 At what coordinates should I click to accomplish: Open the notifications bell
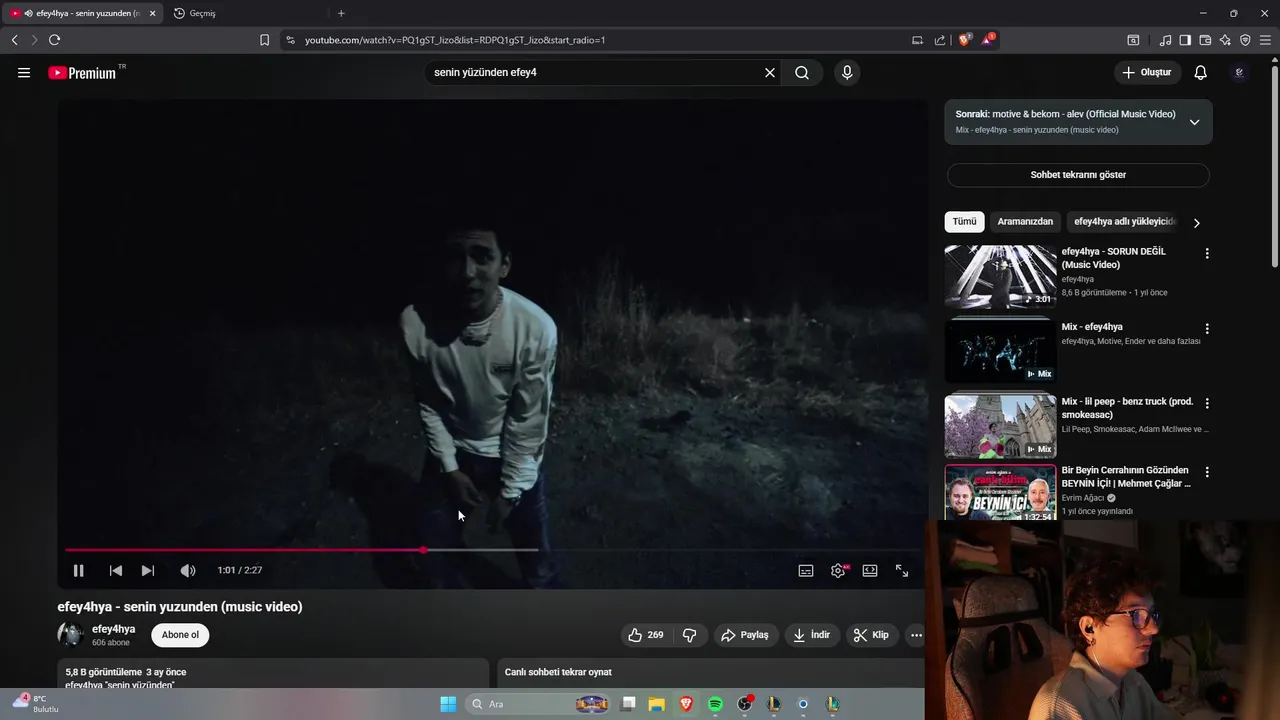[x=1201, y=73]
